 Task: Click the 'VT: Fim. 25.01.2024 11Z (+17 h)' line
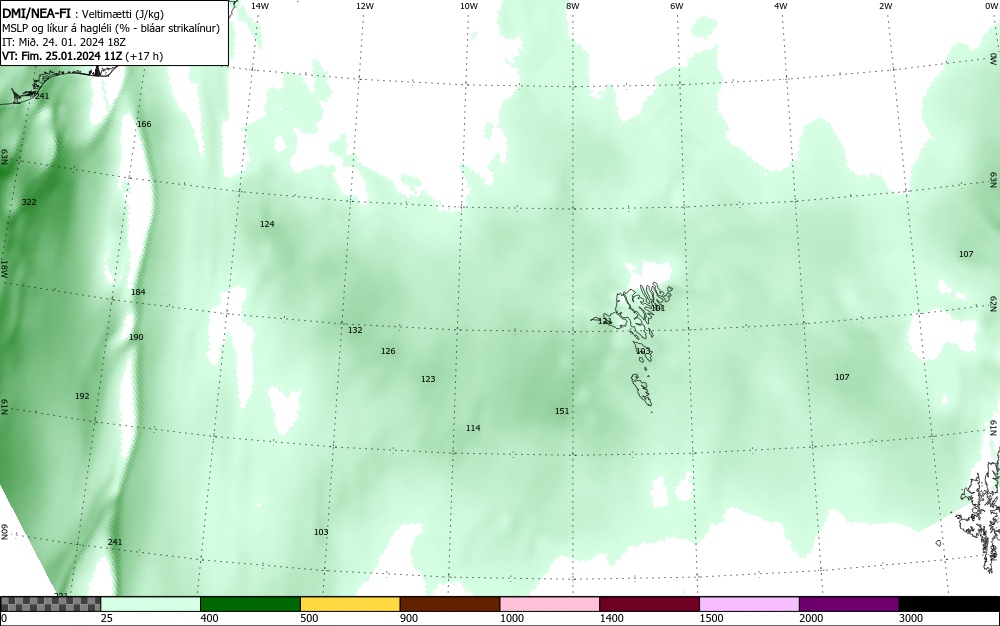point(82,56)
